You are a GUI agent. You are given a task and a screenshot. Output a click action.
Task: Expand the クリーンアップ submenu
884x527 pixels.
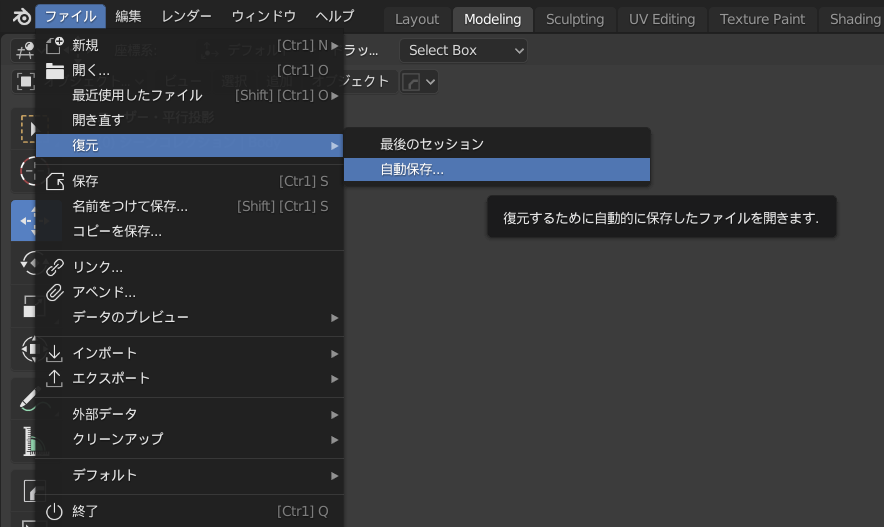pyautogui.click(x=189, y=439)
